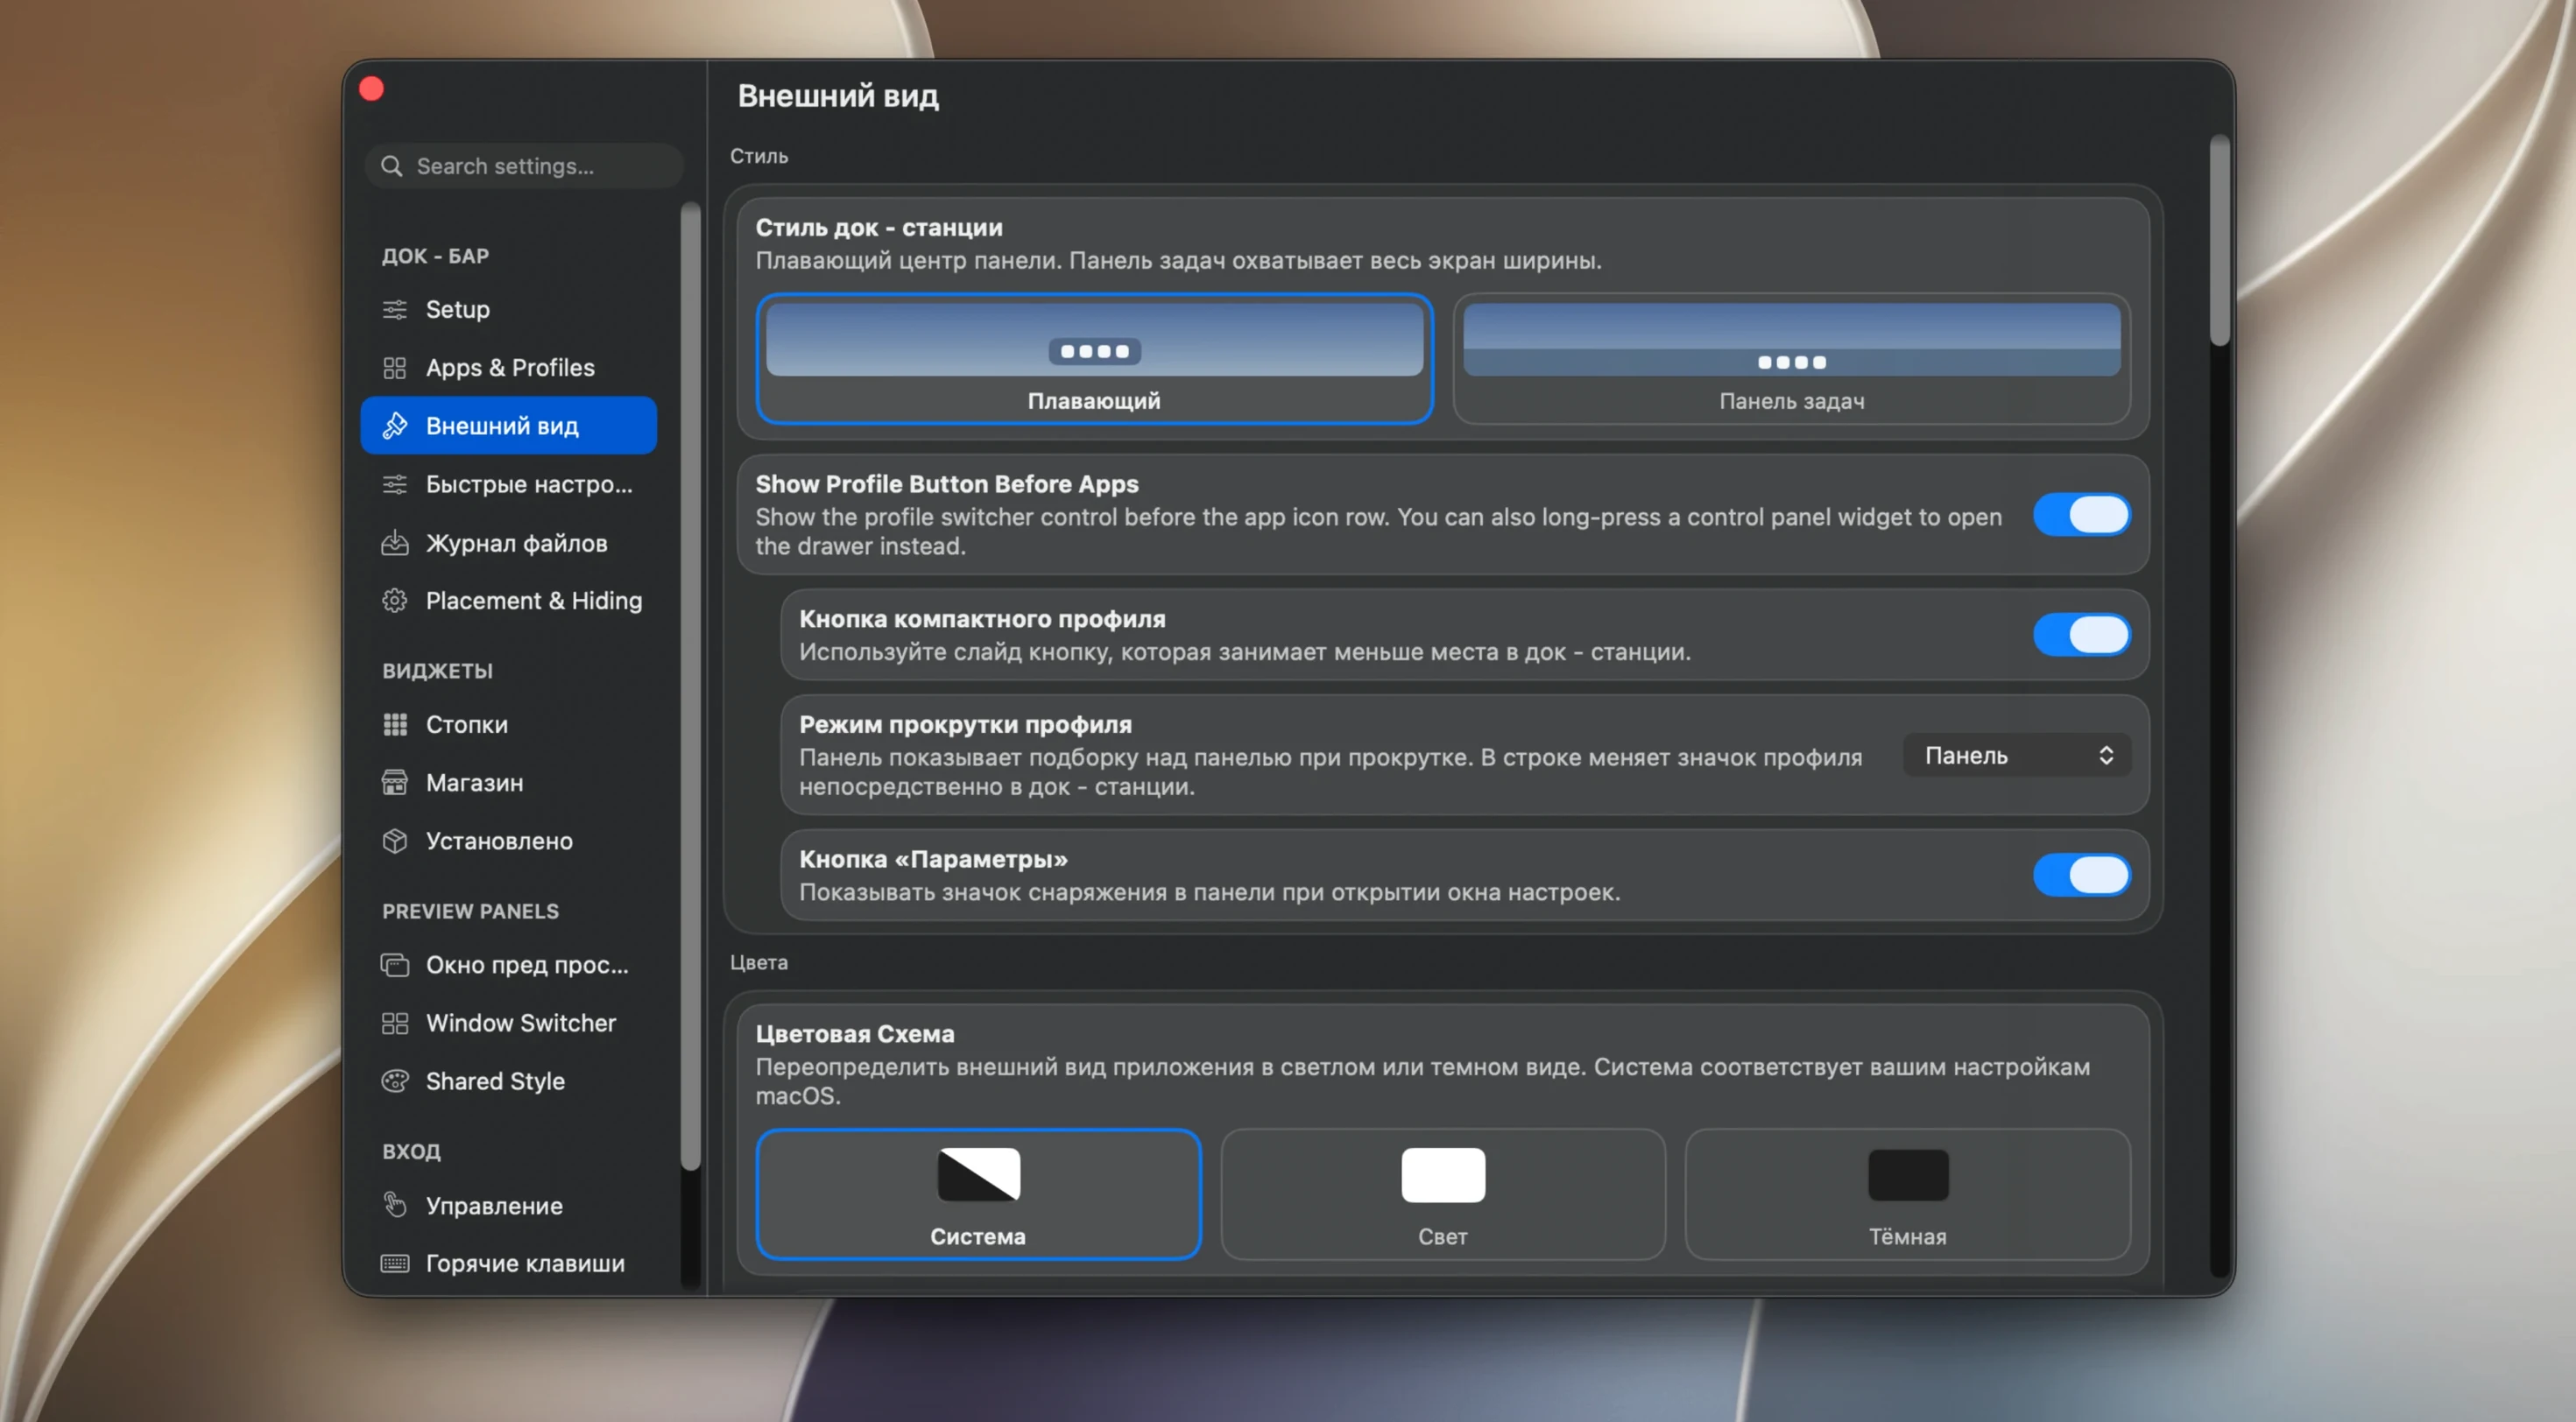The image size is (2576, 1422).
Task: Choose the Свет white color swatch
Action: pyautogui.click(x=1443, y=1175)
